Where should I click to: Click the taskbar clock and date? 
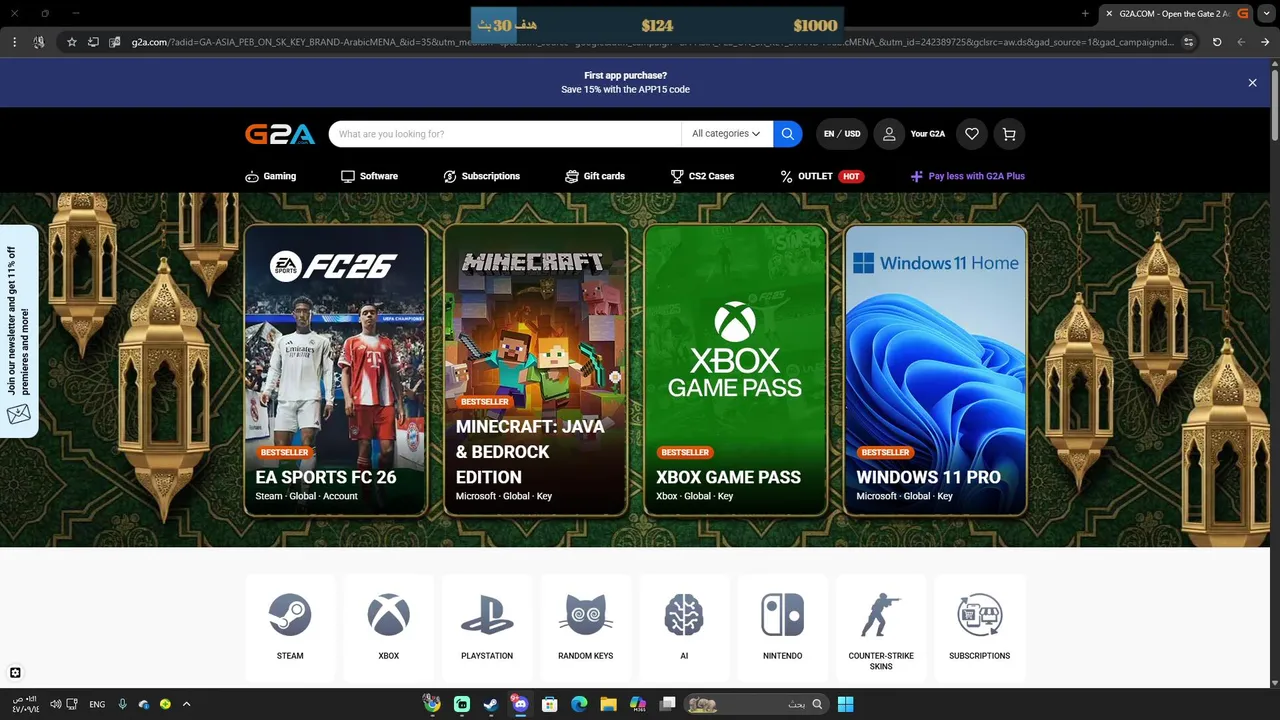[x=26, y=704]
